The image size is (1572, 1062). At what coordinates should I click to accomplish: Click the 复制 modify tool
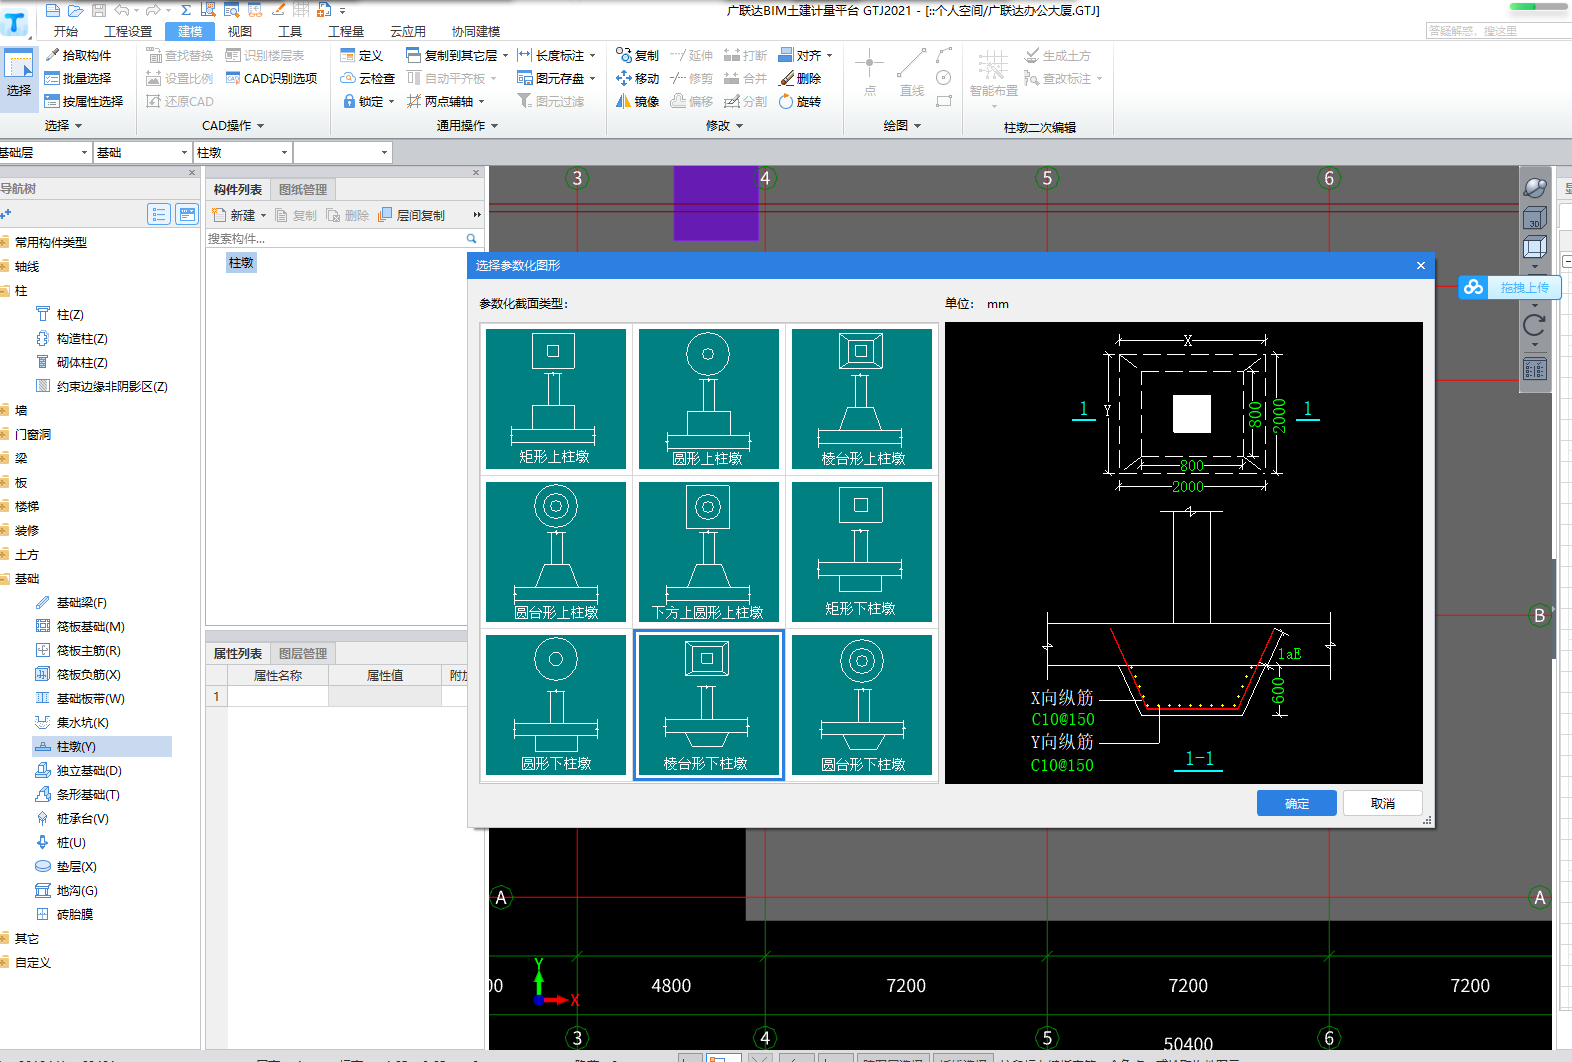click(637, 55)
